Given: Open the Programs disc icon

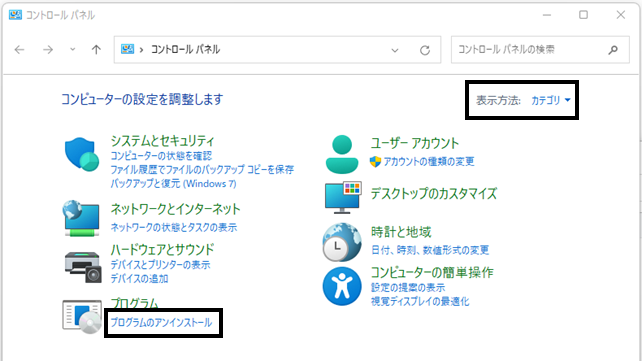Looking at the screenshot, I should point(82,317).
